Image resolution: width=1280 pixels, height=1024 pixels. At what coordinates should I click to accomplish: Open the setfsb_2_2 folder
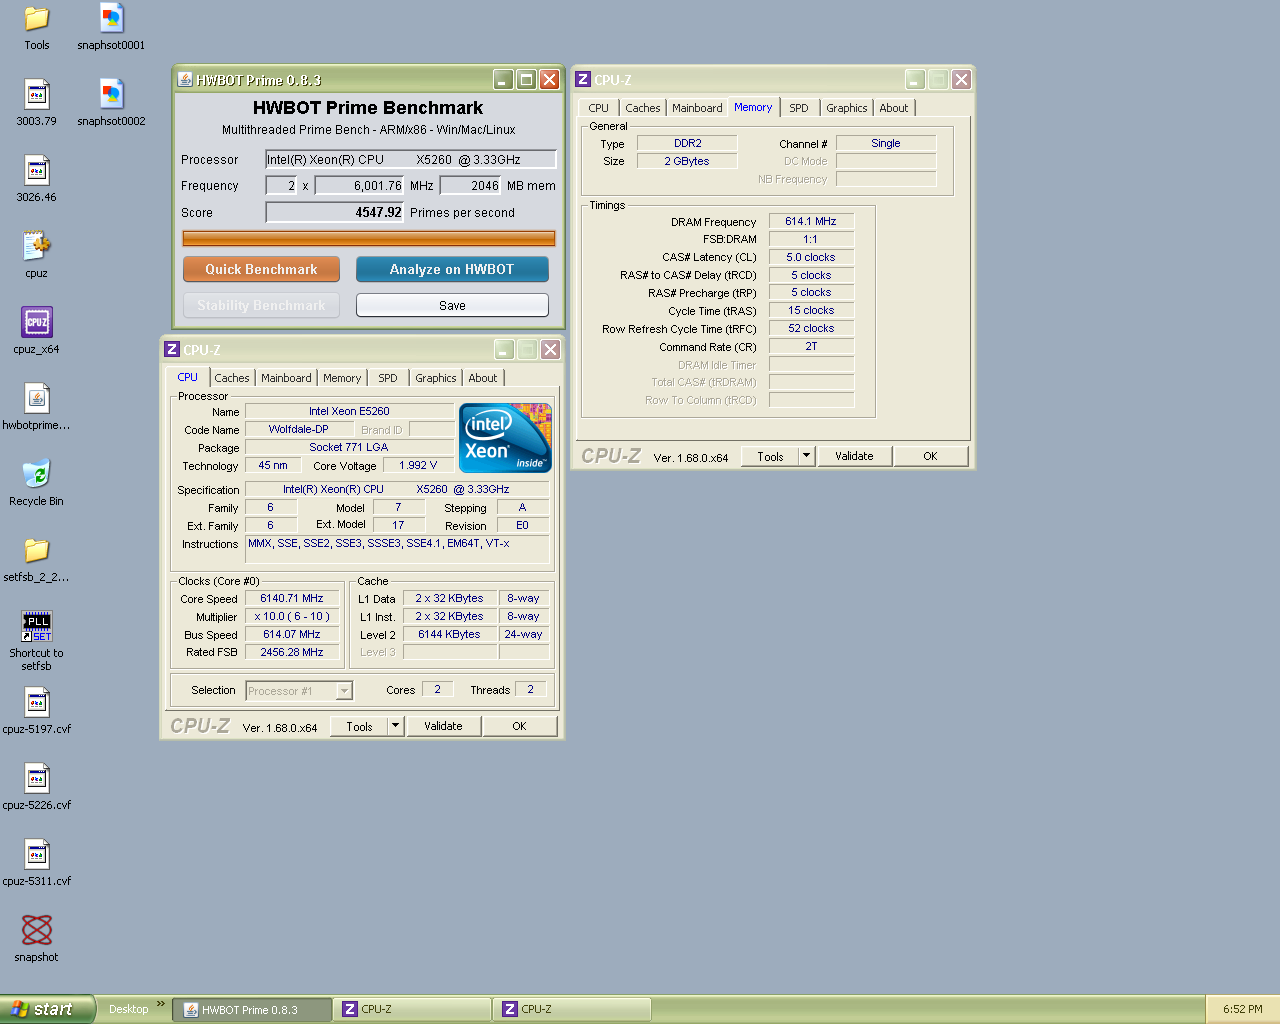click(37, 559)
